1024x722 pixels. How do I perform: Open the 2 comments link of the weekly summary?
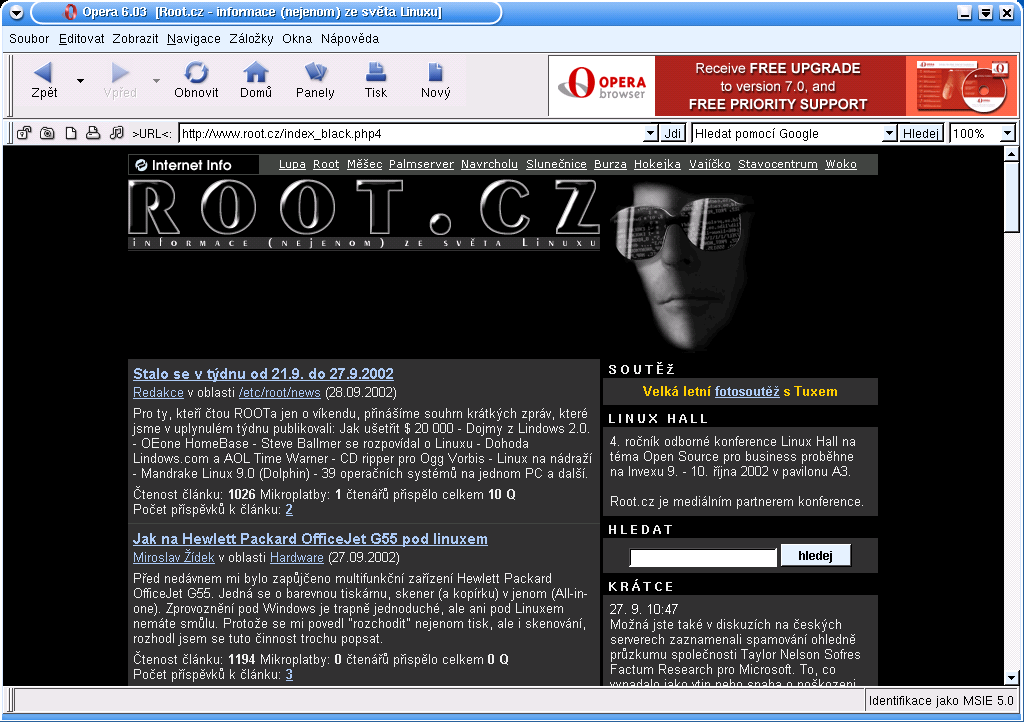point(289,510)
